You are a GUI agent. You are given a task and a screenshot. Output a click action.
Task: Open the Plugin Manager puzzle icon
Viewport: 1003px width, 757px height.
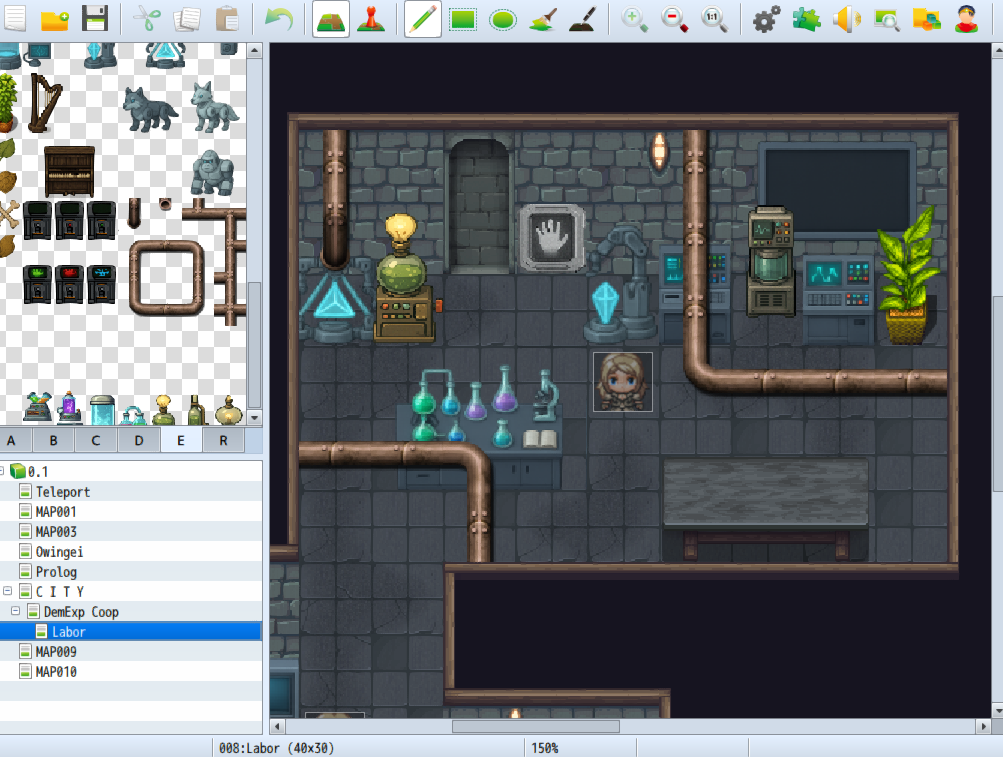[x=806, y=19]
